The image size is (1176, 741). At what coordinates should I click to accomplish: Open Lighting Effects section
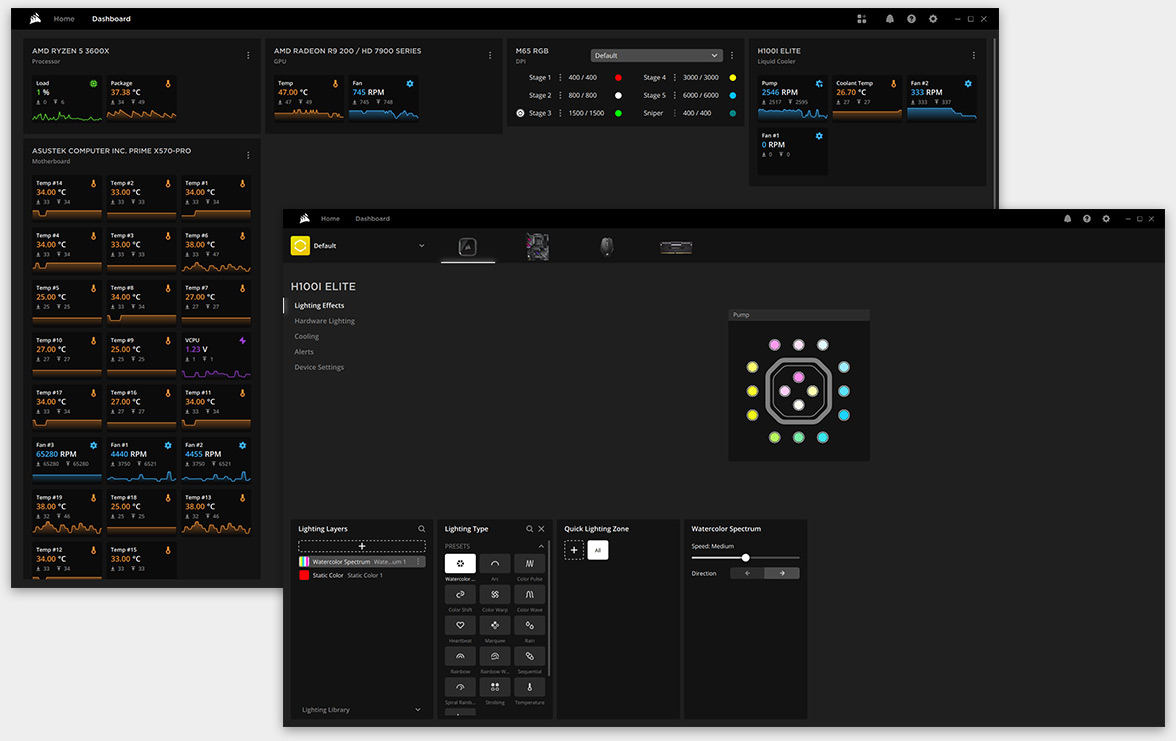pyautogui.click(x=320, y=305)
